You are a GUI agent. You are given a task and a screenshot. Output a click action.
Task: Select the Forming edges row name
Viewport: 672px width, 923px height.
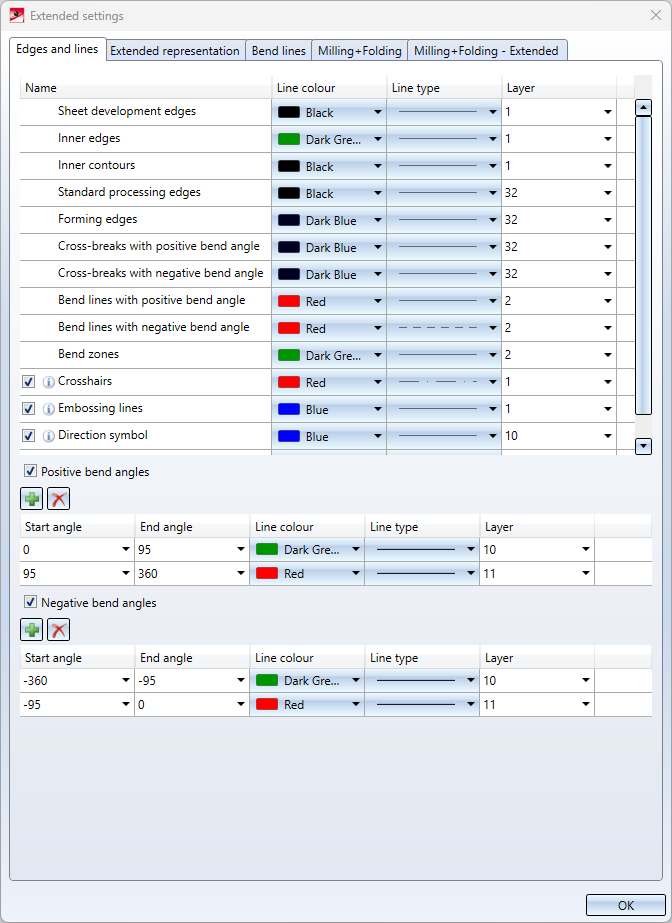(98, 219)
